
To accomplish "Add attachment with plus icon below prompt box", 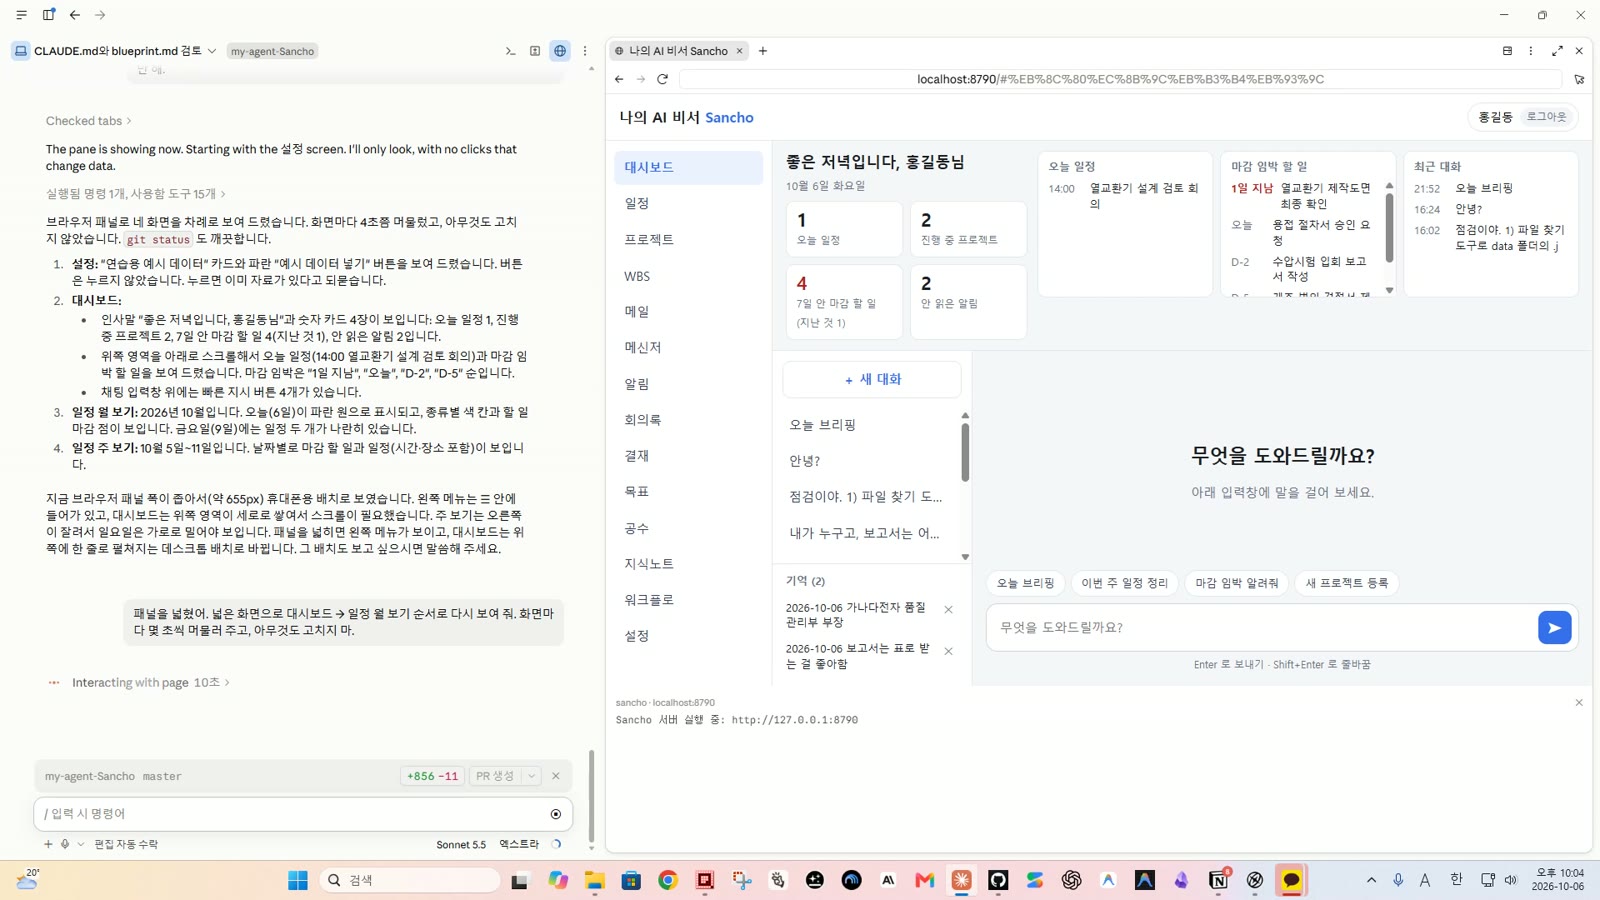I will point(48,844).
